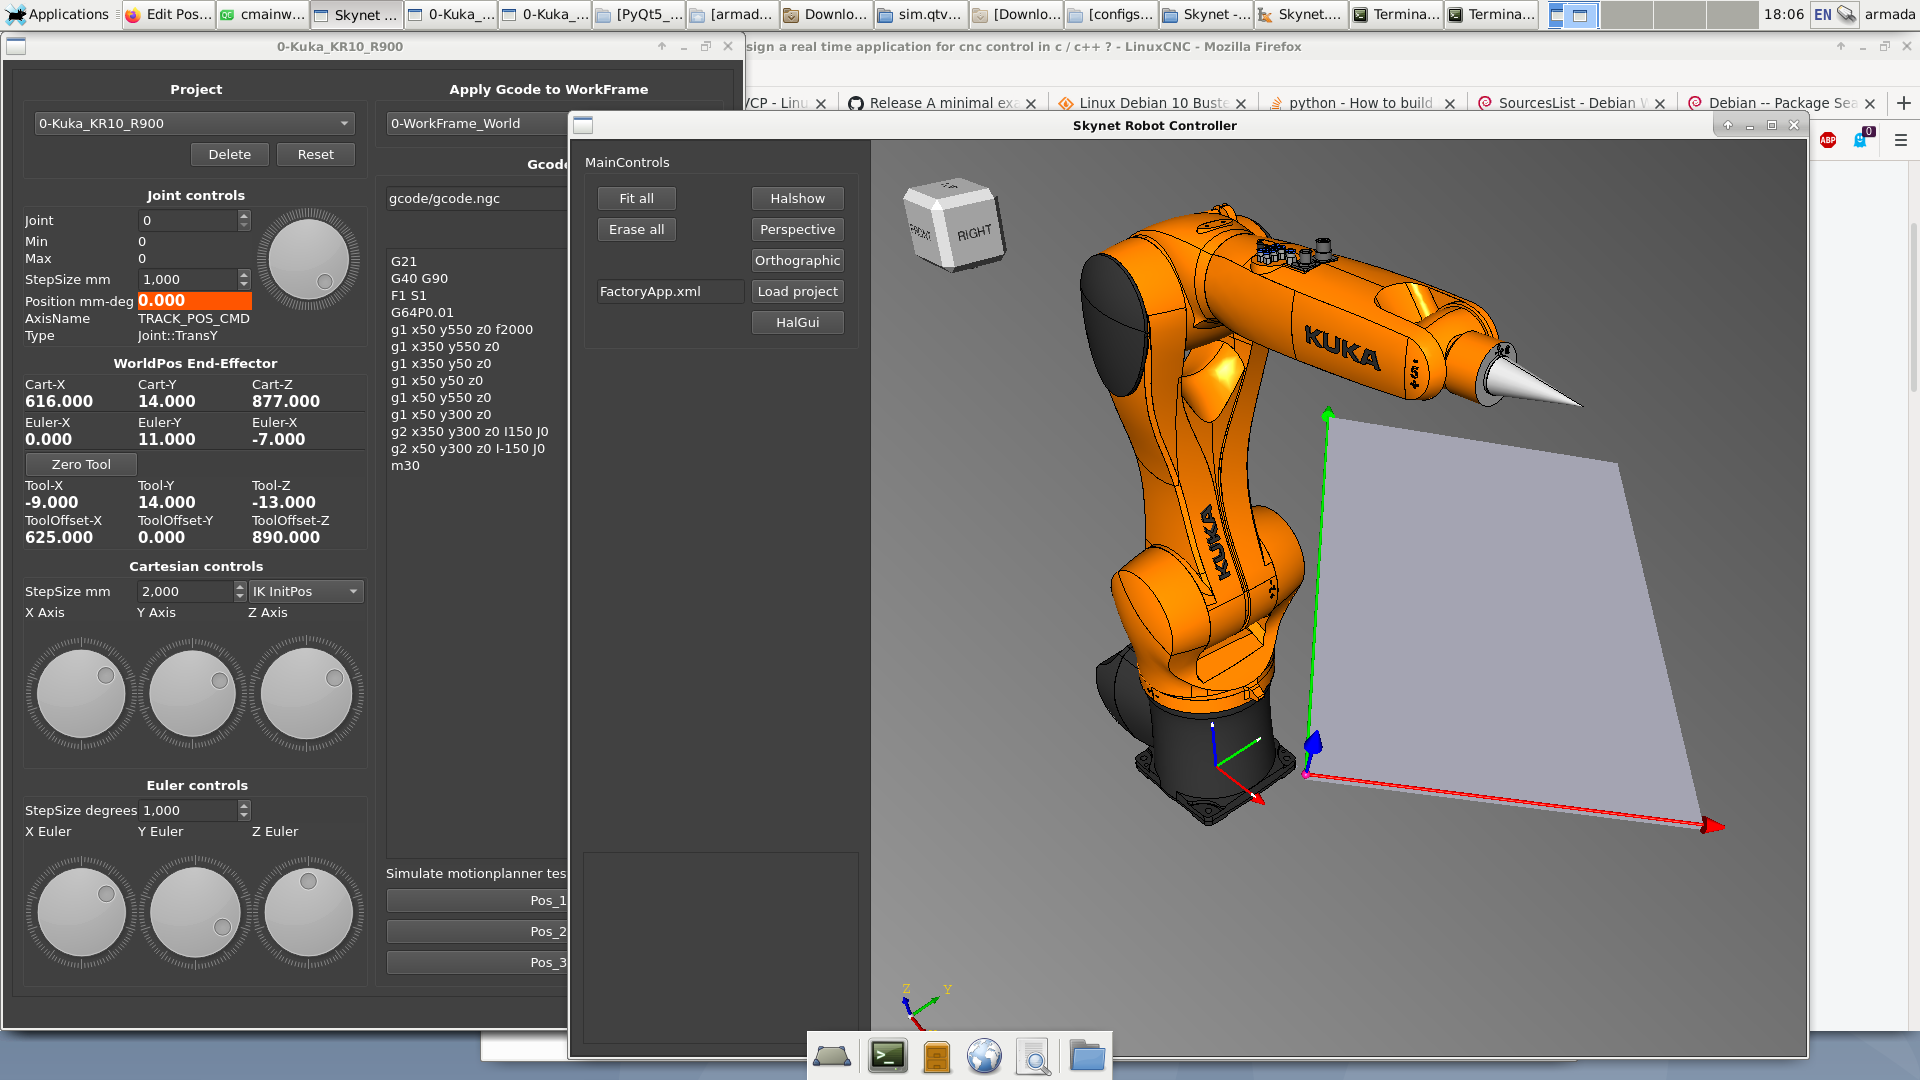Open the terminal from the bottom dock
The image size is (1920, 1080).
(x=887, y=1056)
